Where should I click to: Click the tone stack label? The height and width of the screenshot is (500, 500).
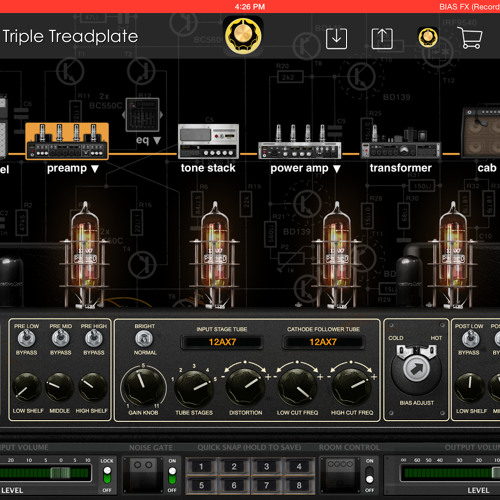tap(208, 168)
